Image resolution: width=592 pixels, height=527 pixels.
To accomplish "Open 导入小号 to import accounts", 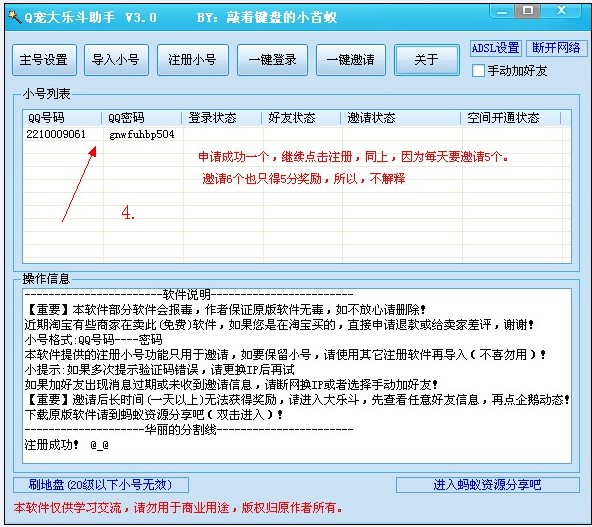I will (x=116, y=60).
